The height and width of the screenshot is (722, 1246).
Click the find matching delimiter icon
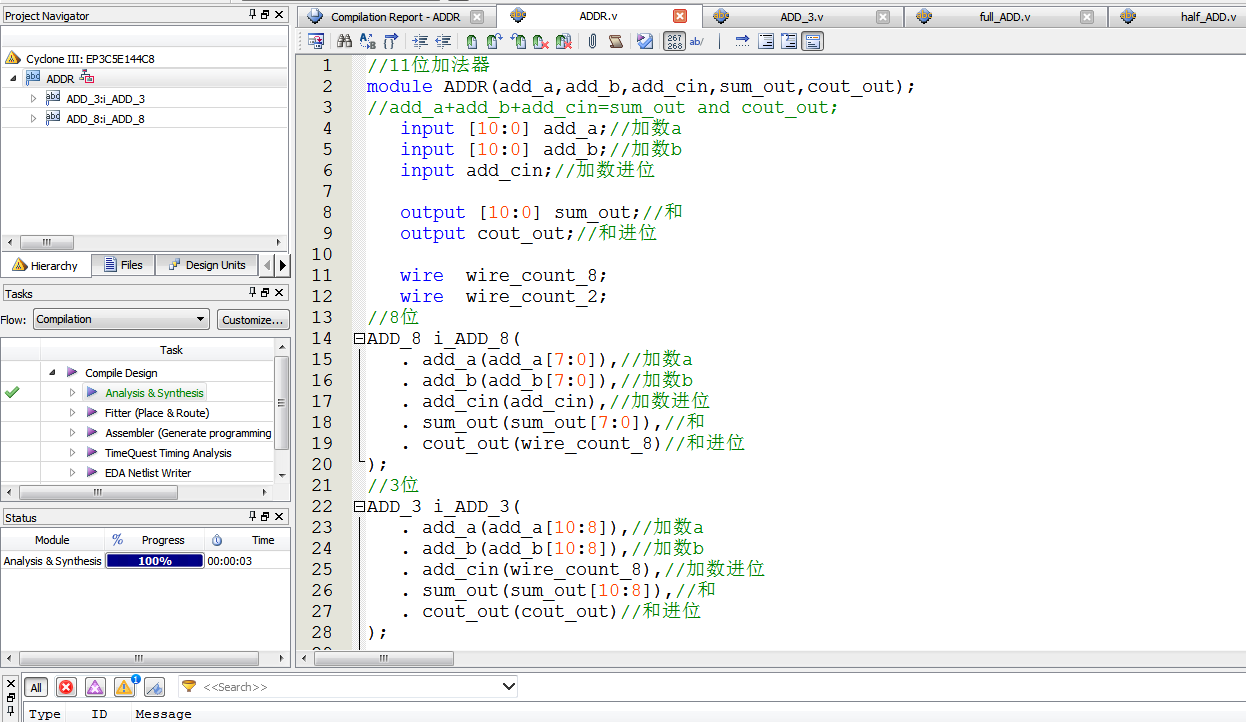pos(391,41)
